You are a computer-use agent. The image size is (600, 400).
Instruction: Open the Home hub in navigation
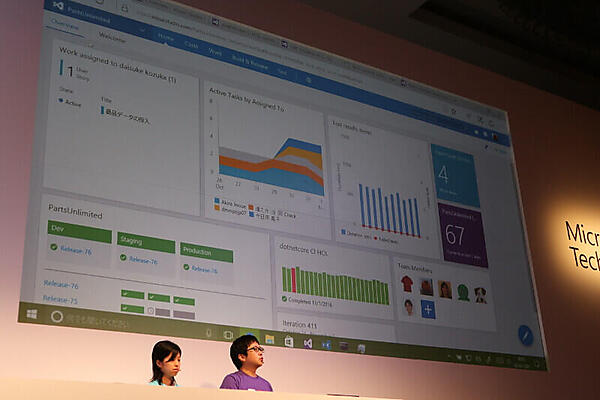point(165,38)
